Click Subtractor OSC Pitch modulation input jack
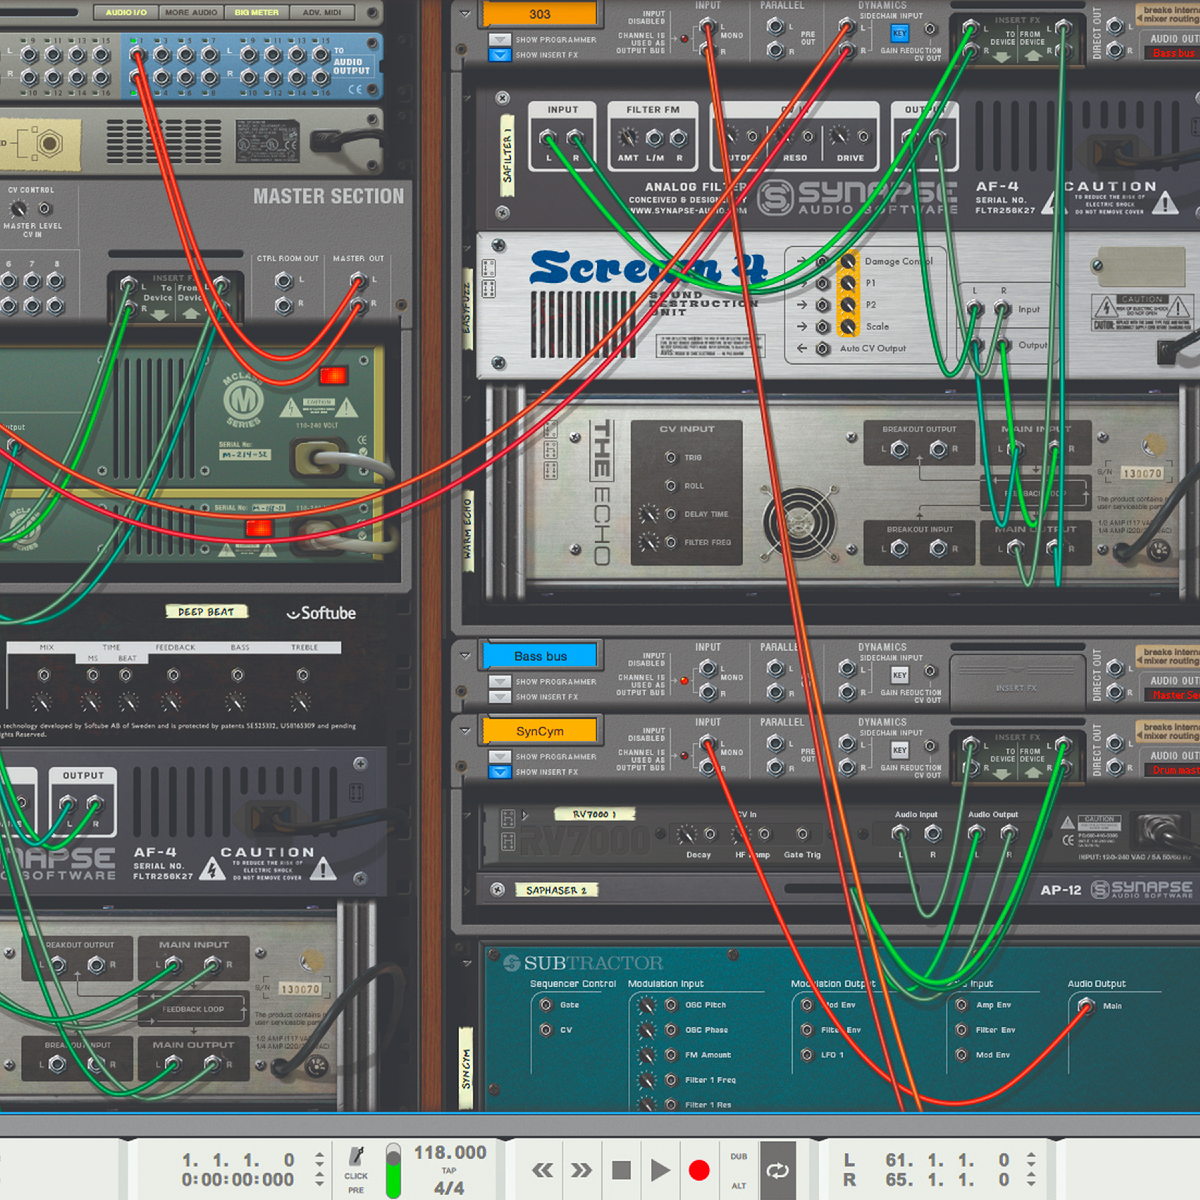 tap(671, 1005)
